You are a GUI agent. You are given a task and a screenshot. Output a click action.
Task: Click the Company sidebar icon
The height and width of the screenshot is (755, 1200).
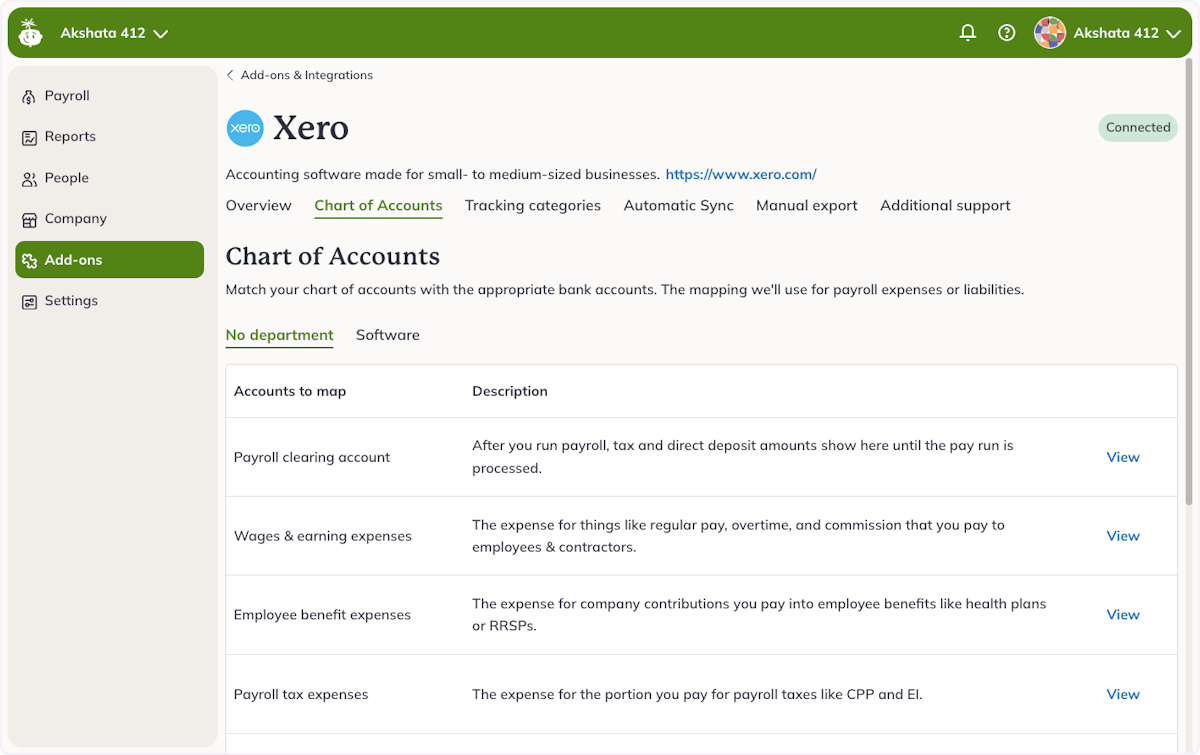[27, 218]
